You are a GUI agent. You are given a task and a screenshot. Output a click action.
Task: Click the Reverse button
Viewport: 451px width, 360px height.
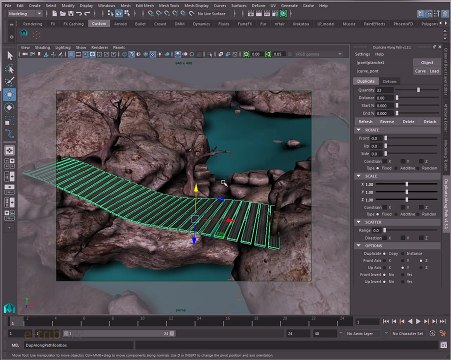[x=387, y=121]
